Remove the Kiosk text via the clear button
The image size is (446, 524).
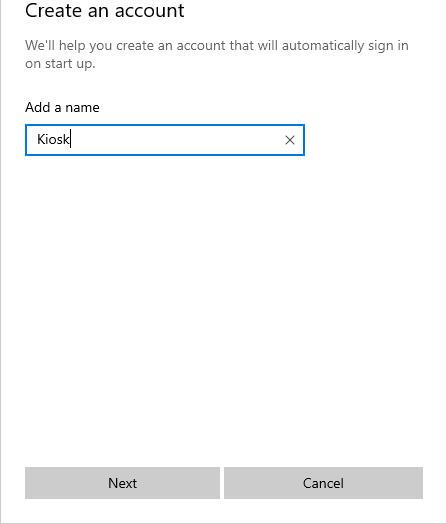[x=290, y=140]
